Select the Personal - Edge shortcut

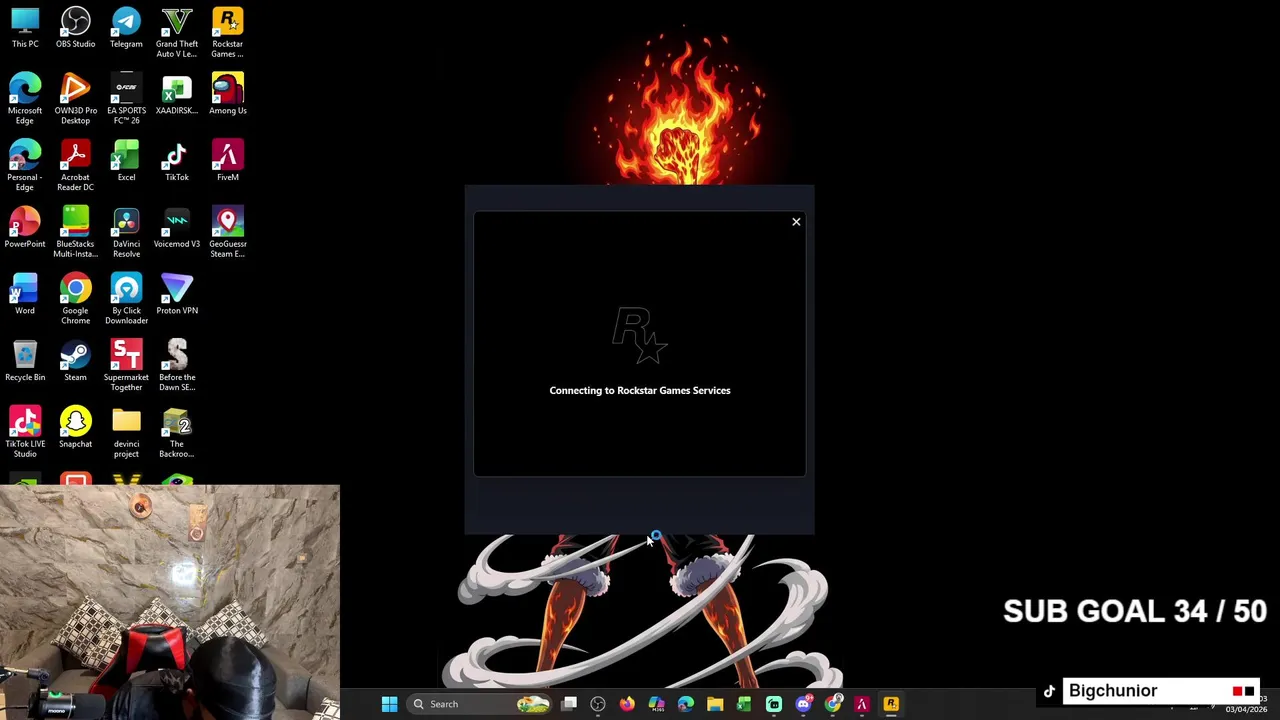point(25,166)
